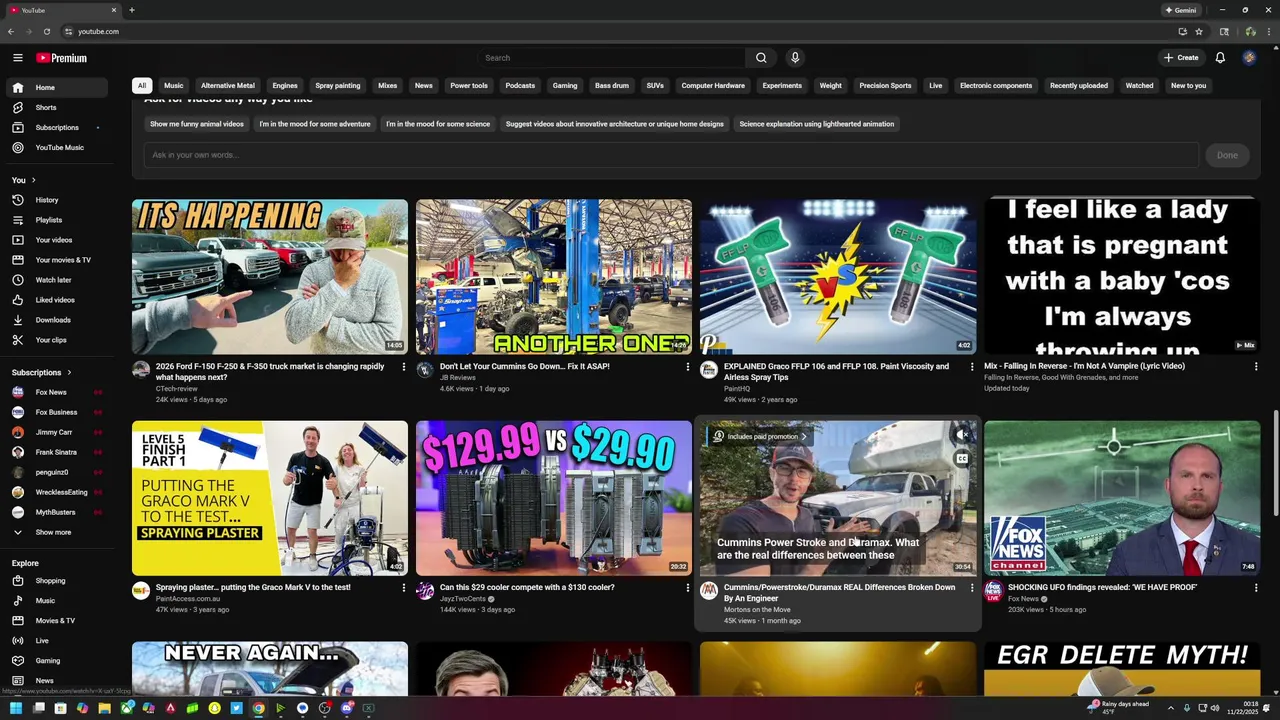Bookmark this page with star icon

pyautogui.click(x=1199, y=31)
